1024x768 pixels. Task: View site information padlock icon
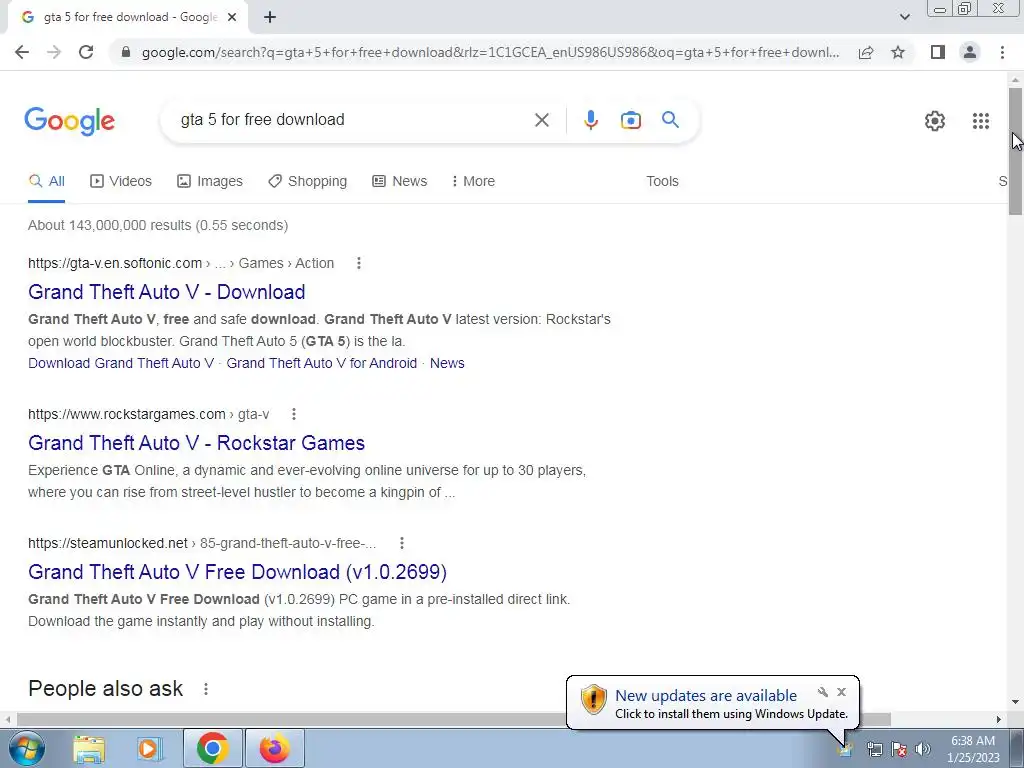point(126,52)
